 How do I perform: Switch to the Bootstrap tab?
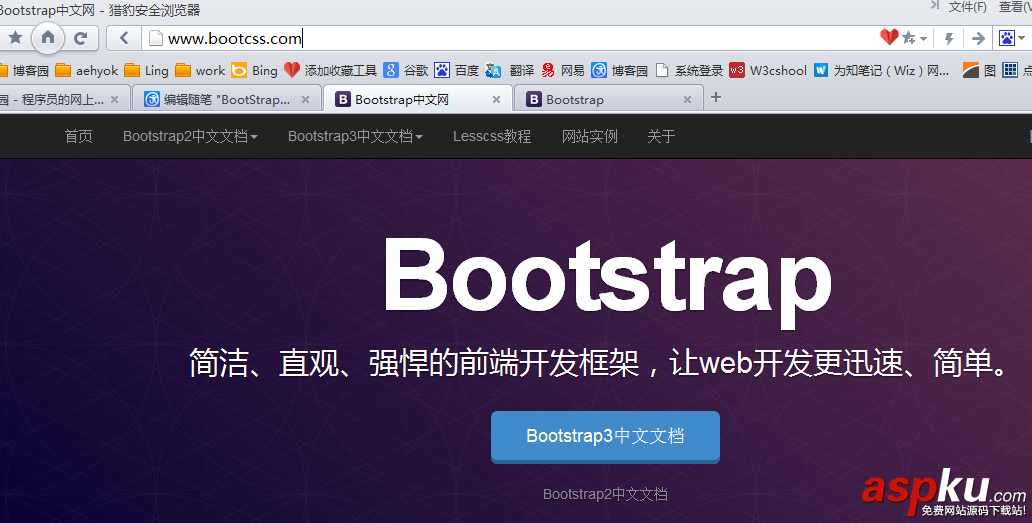coord(607,99)
